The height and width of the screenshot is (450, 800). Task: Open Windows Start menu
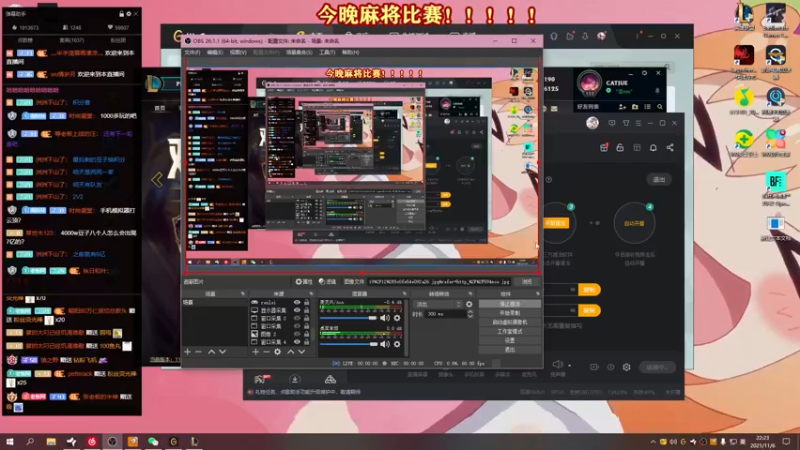click(10, 442)
